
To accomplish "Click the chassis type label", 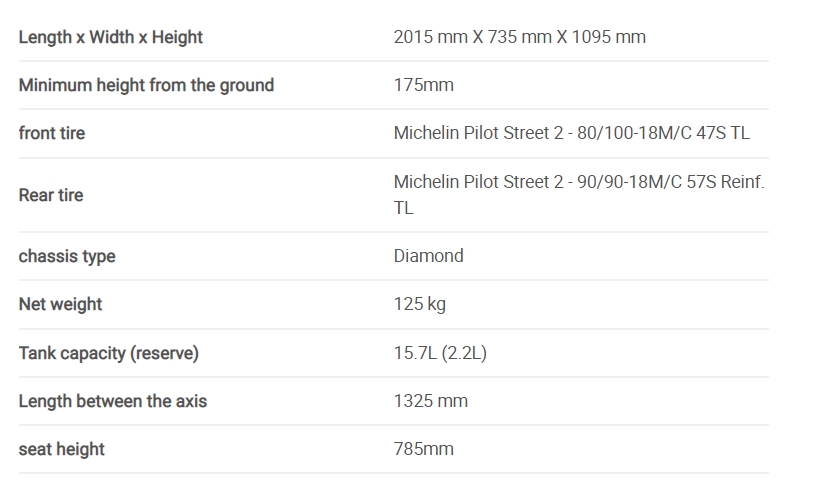I will coord(67,257).
